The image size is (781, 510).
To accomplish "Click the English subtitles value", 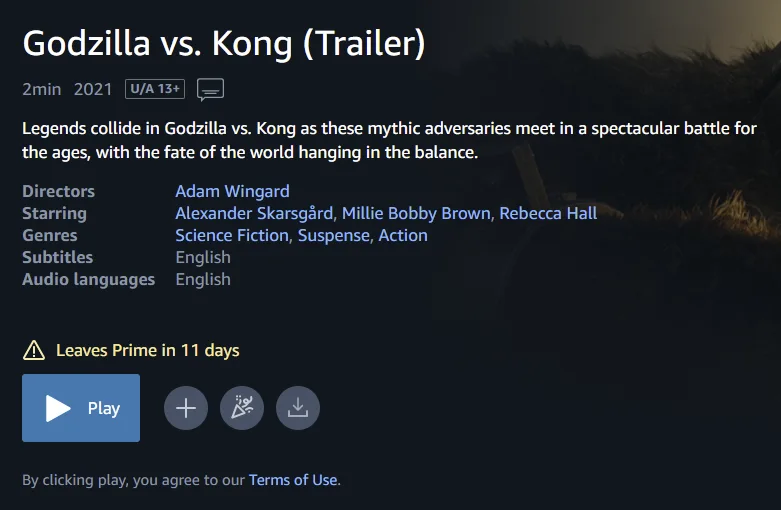I will click(x=203, y=257).
